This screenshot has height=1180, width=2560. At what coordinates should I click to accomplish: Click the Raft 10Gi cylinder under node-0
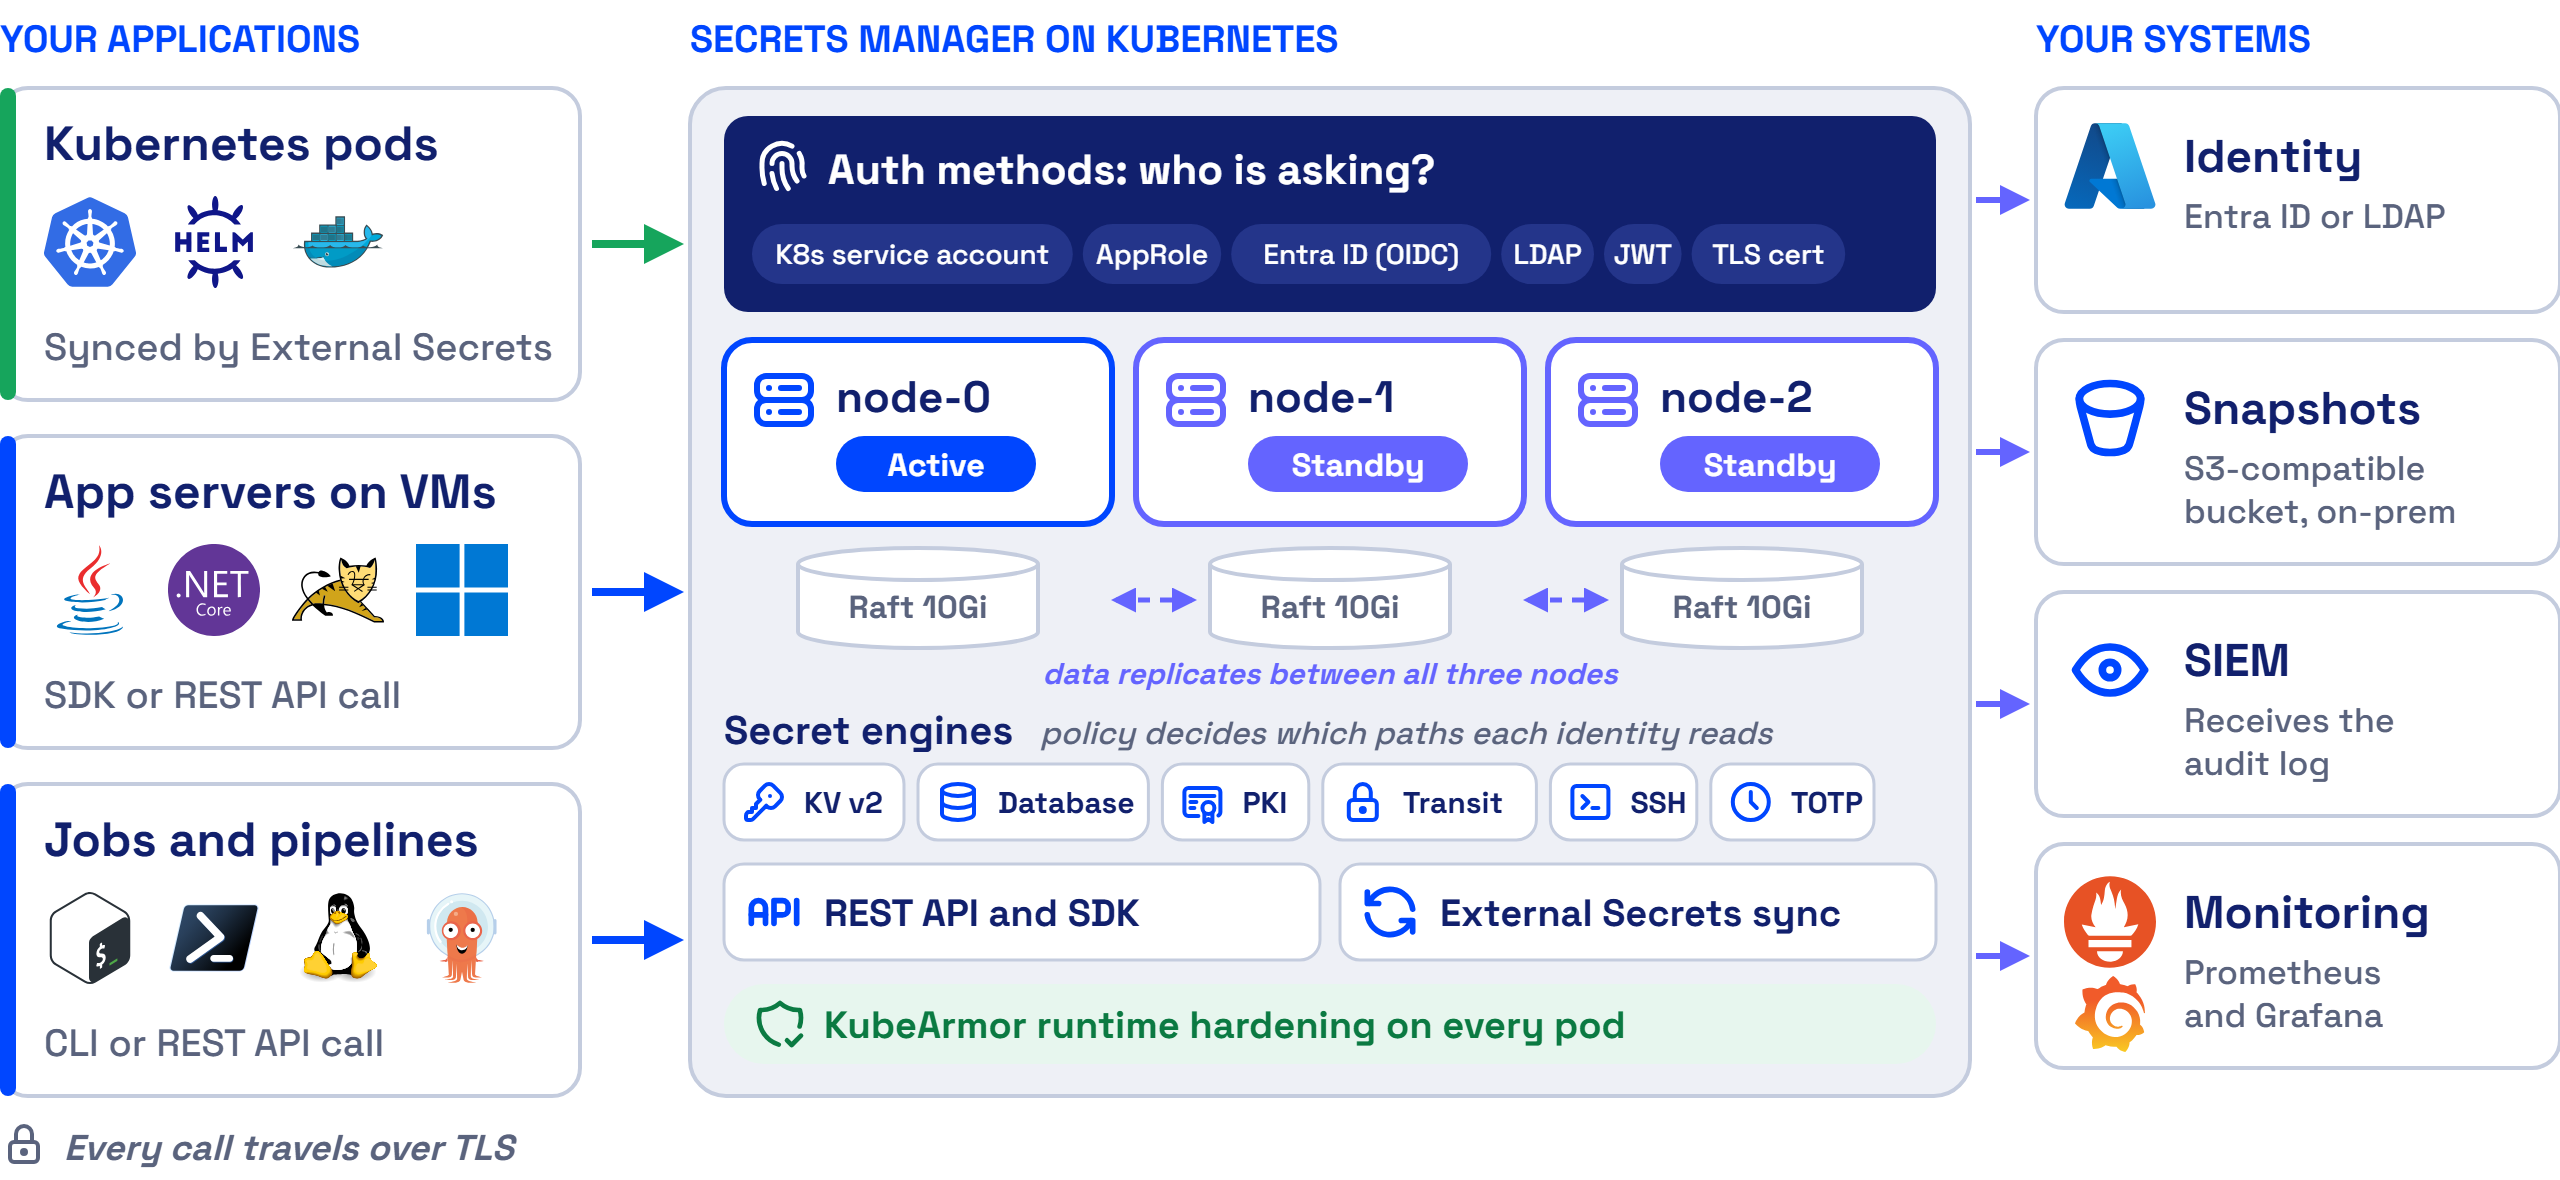pyautogui.click(x=918, y=598)
